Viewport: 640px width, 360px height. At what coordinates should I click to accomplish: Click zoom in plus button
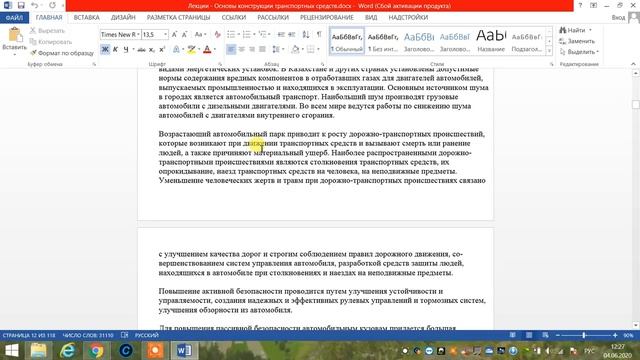pyautogui.click(x=615, y=335)
